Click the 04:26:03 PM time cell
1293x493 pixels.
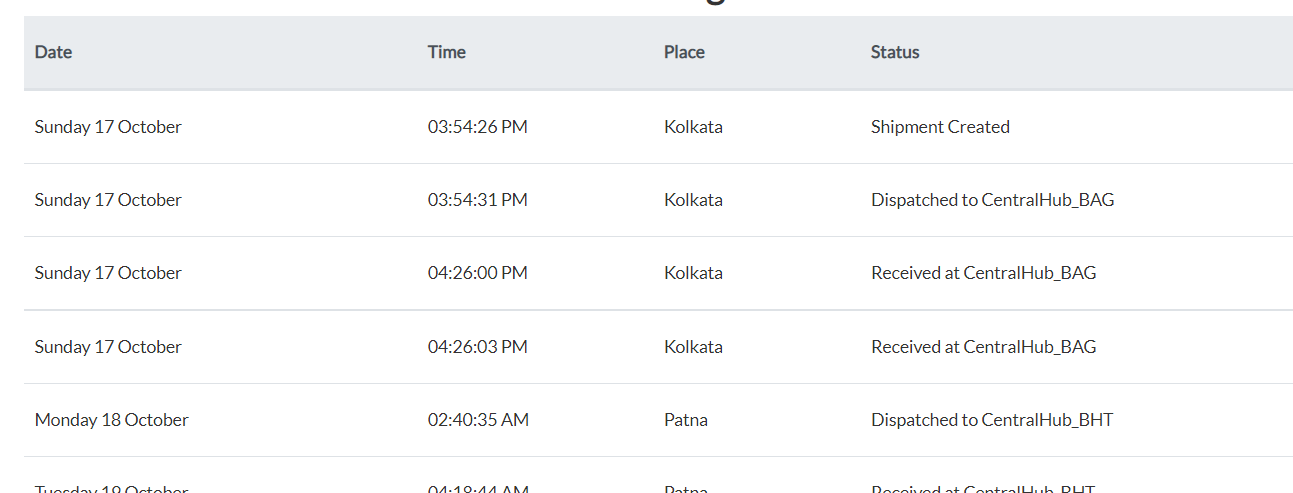478,347
